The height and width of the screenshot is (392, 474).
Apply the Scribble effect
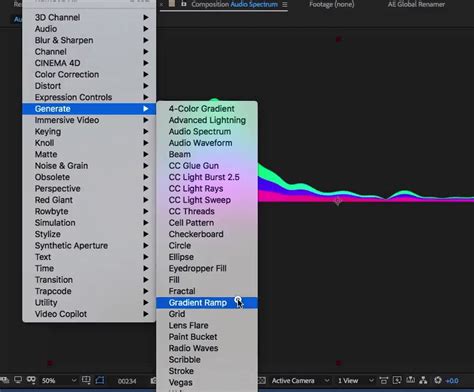coord(207,360)
